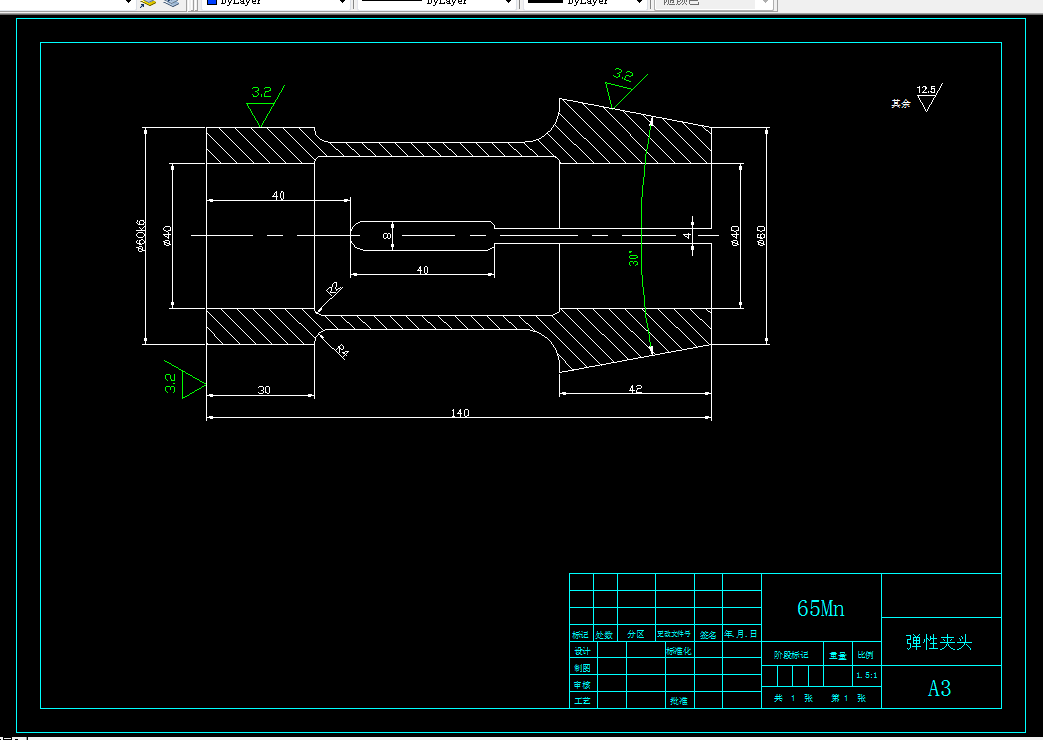Select the 第 1 张 sheet number text
Viewport: 1043px width, 740px height.
[x=848, y=698]
